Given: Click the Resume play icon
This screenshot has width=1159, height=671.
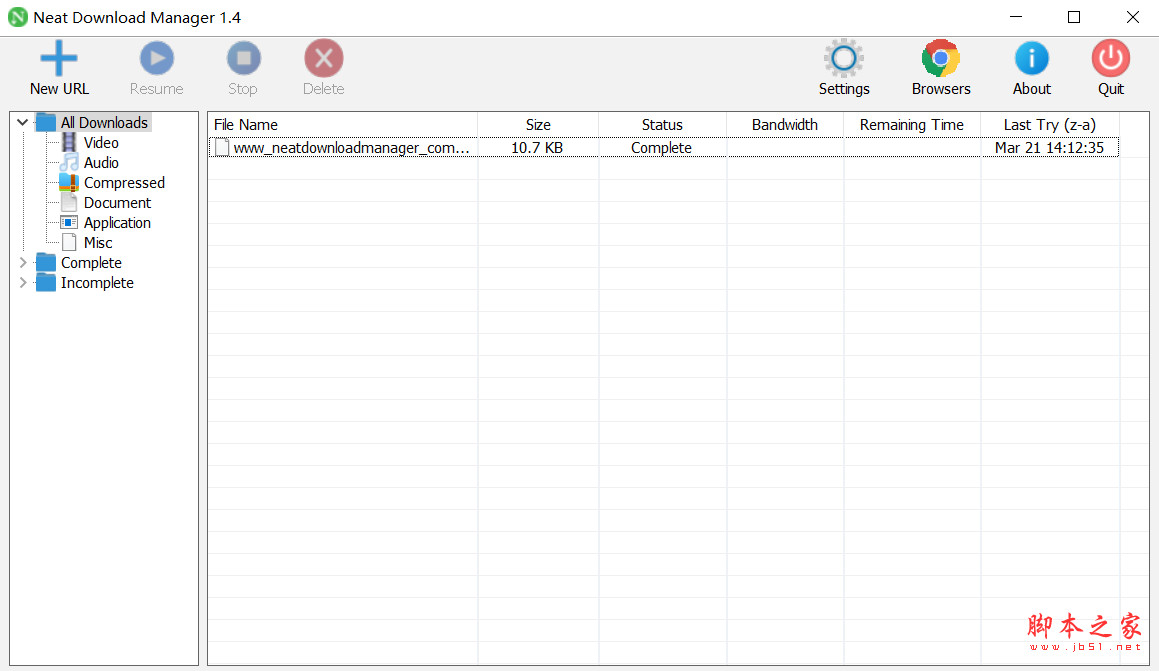Looking at the screenshot, I should pyautogui.click(x=157, y=58).
